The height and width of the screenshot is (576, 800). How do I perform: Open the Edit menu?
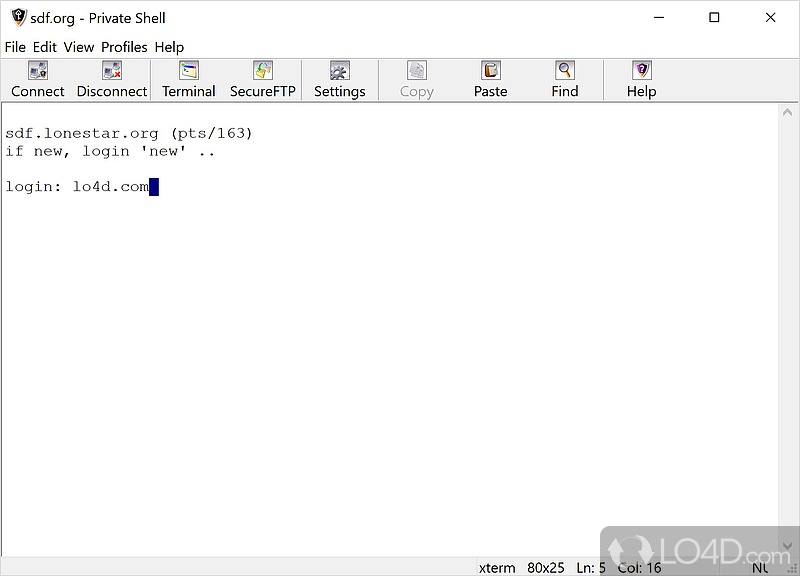(44, 47)
